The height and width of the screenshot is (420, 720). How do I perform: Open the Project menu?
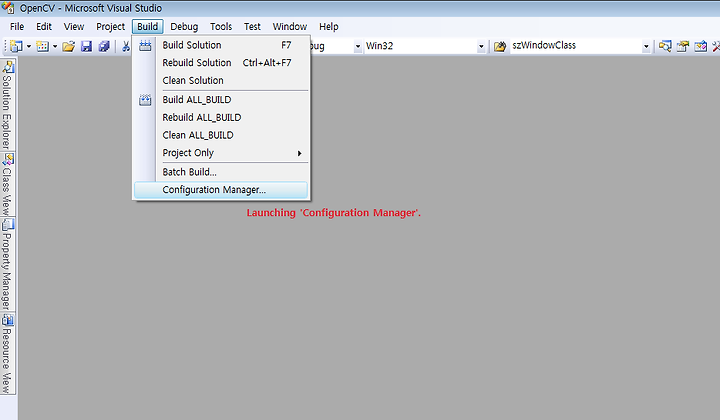[x=110, y=27]
